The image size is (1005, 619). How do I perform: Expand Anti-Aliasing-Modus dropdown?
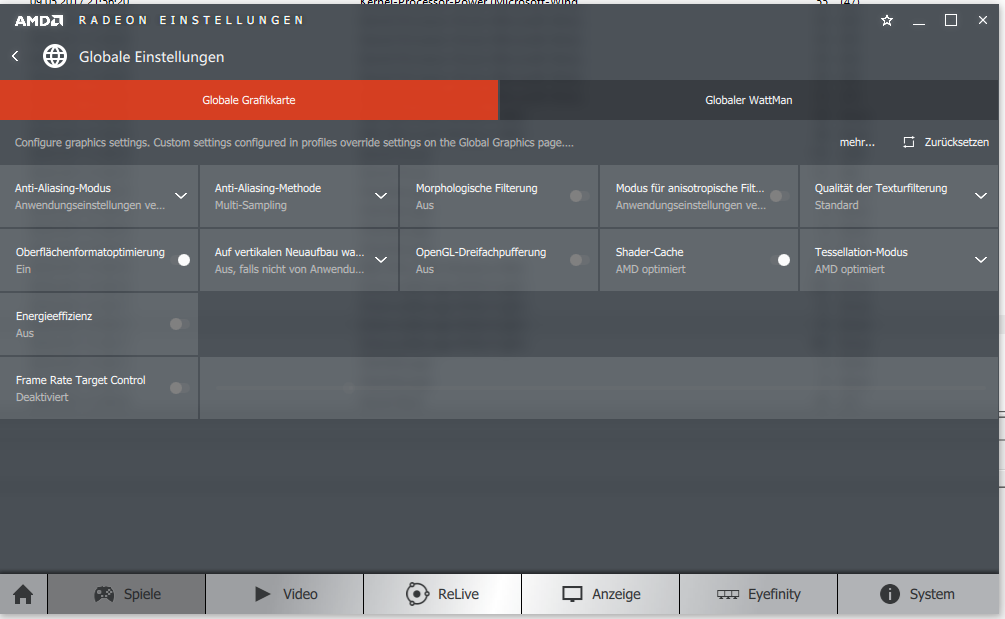[x=181, y=196]
